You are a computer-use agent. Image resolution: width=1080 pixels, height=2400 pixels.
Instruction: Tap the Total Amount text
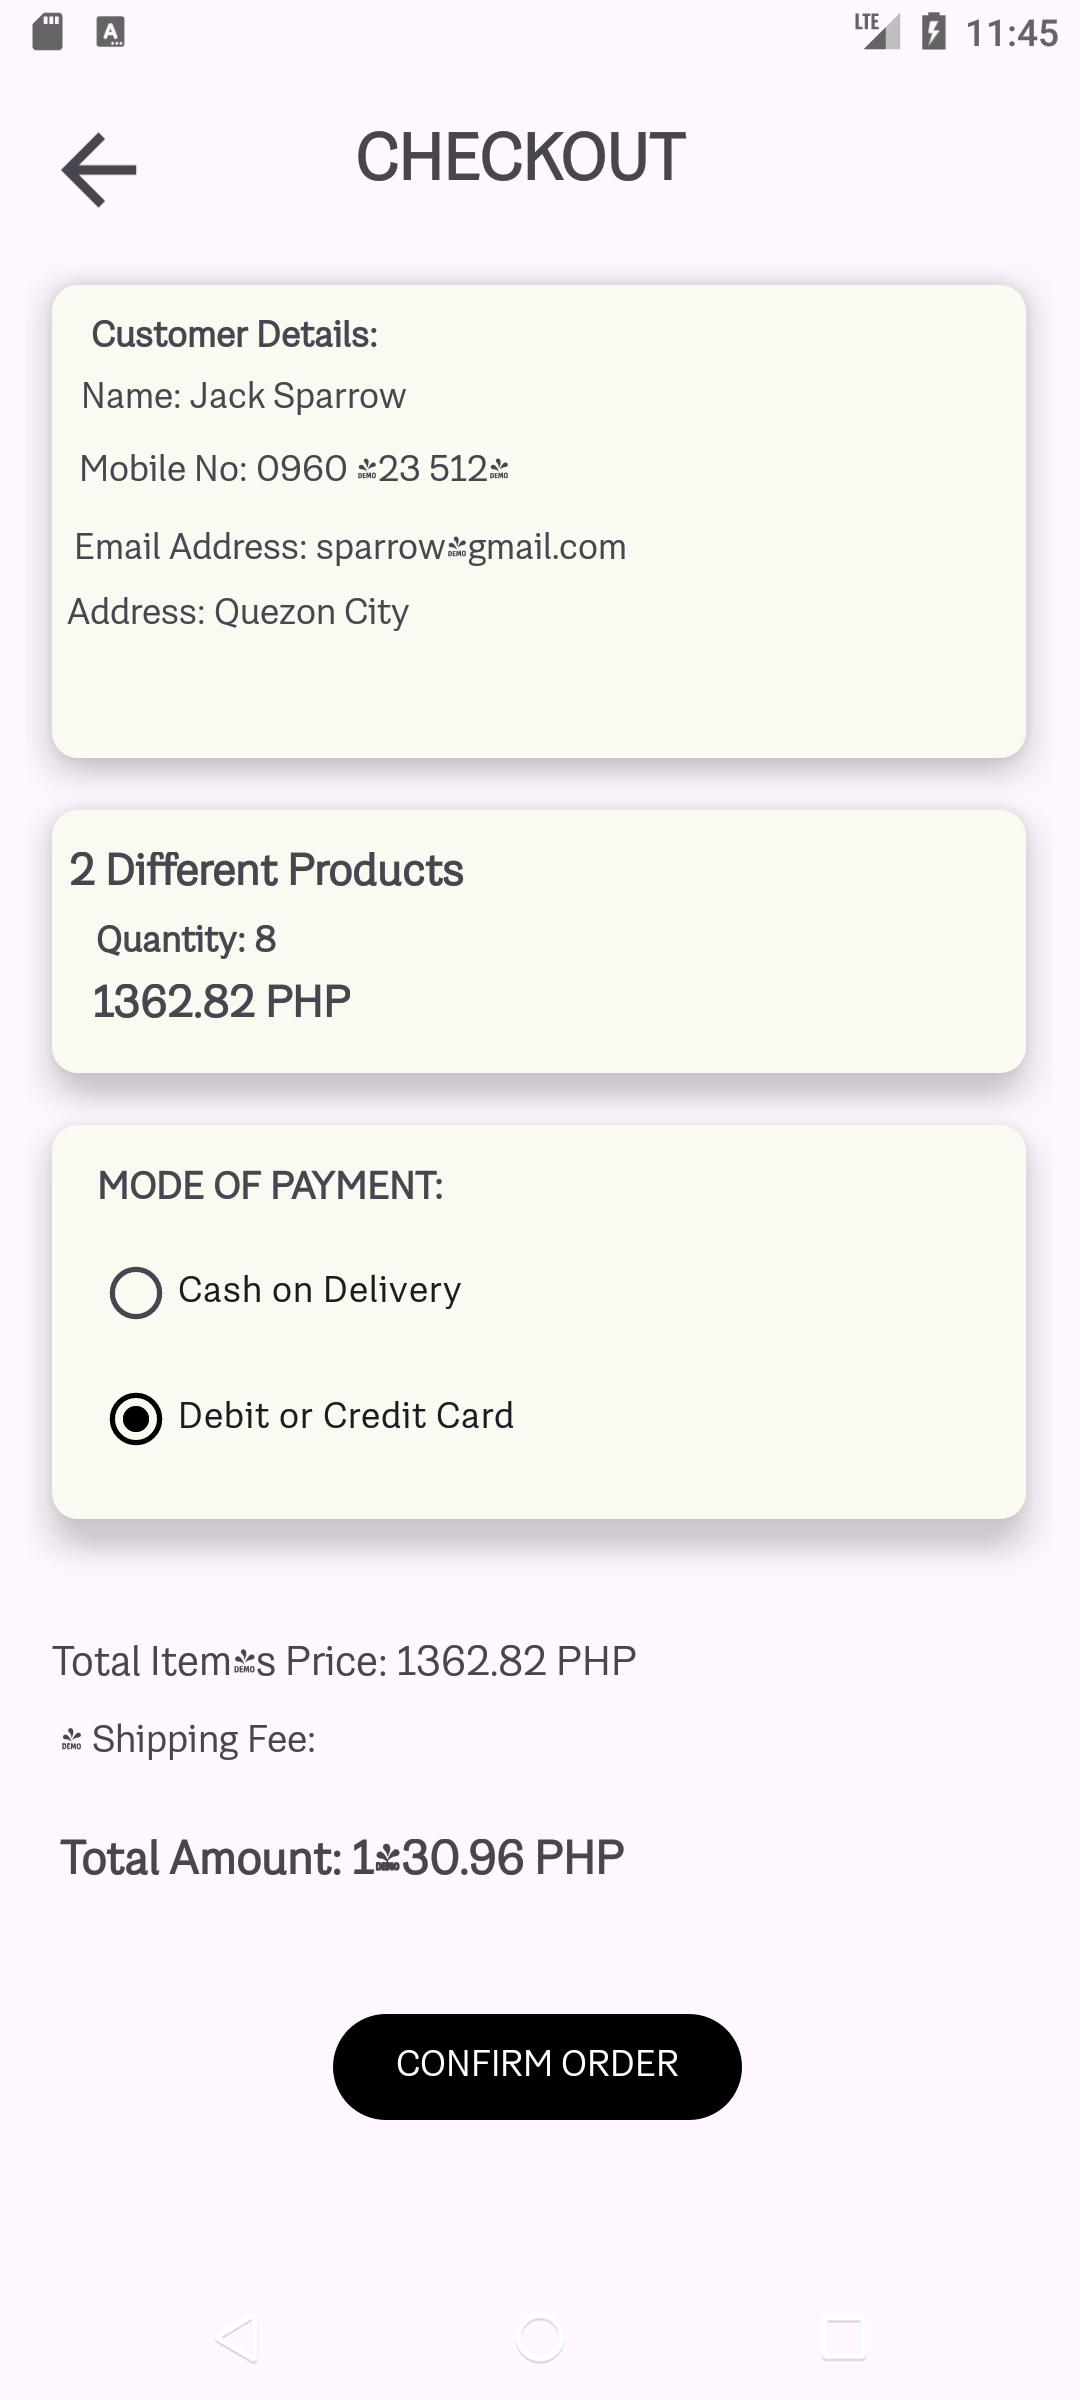(342, 1858)
